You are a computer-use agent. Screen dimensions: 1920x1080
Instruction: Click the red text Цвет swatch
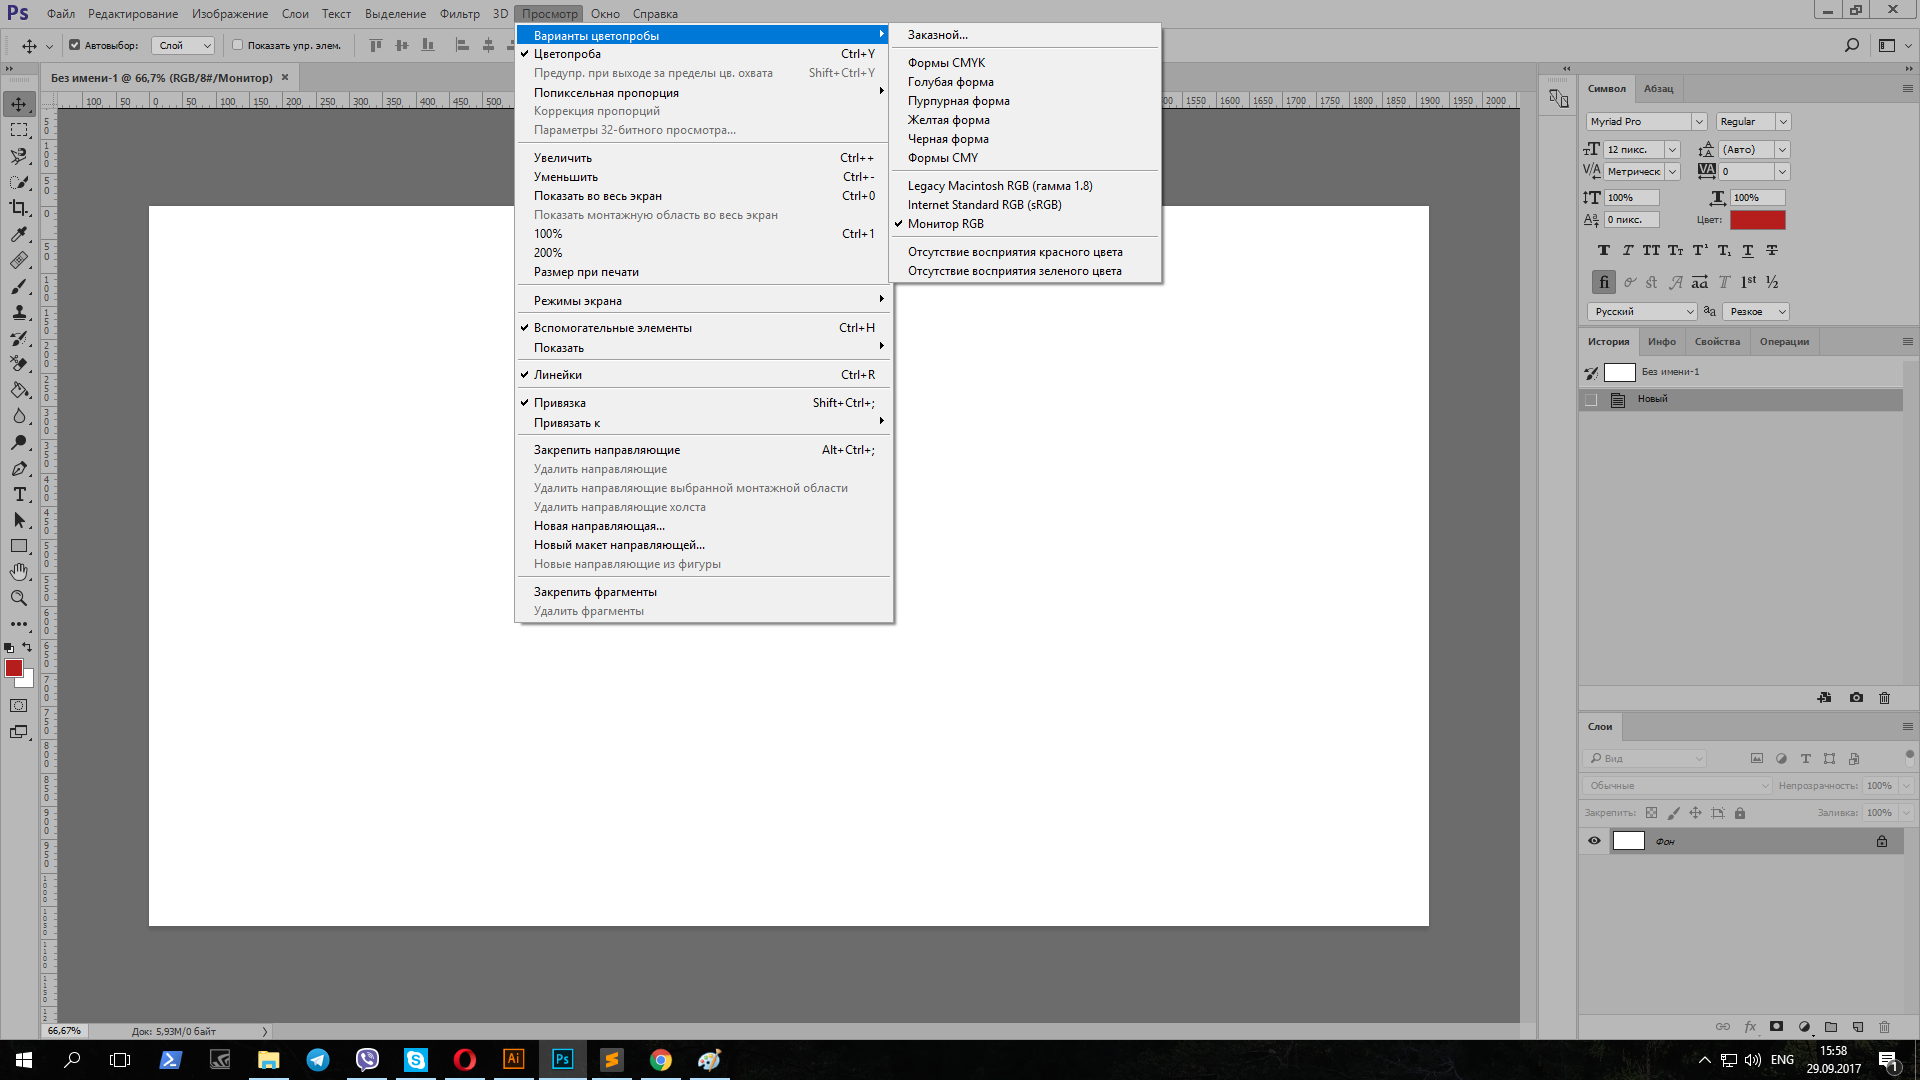(1757, 220)
